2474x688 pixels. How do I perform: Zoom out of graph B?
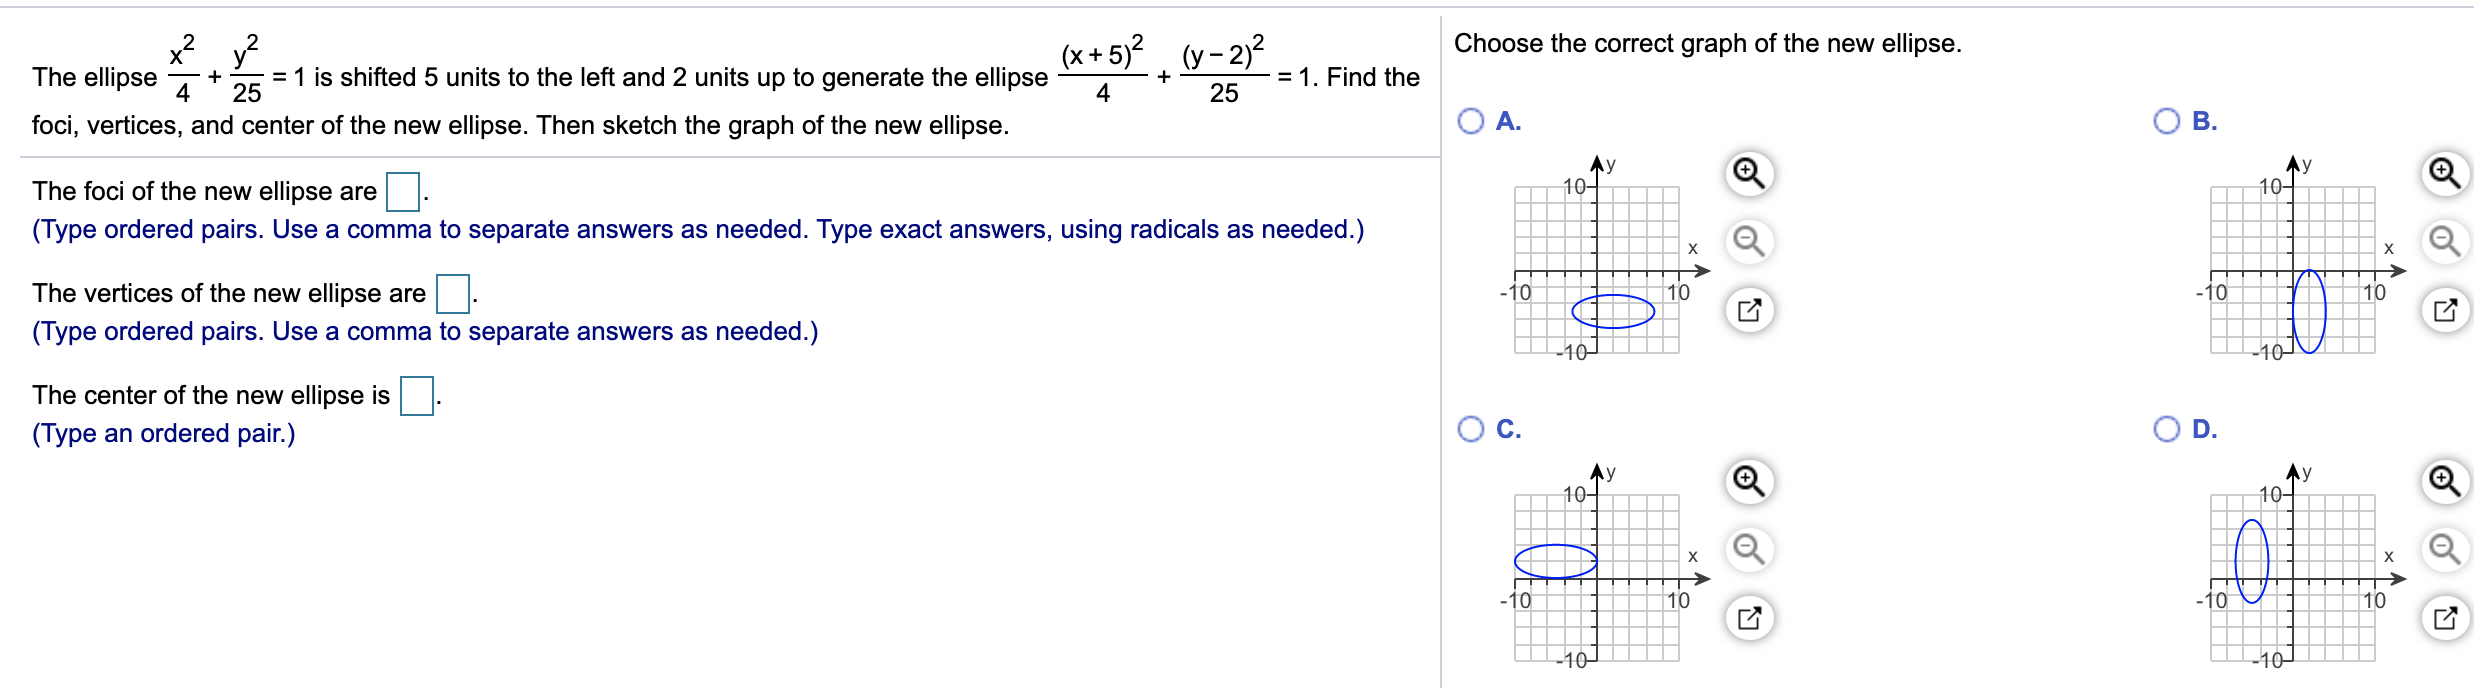pyautogui.click(x=2445, y=240)
